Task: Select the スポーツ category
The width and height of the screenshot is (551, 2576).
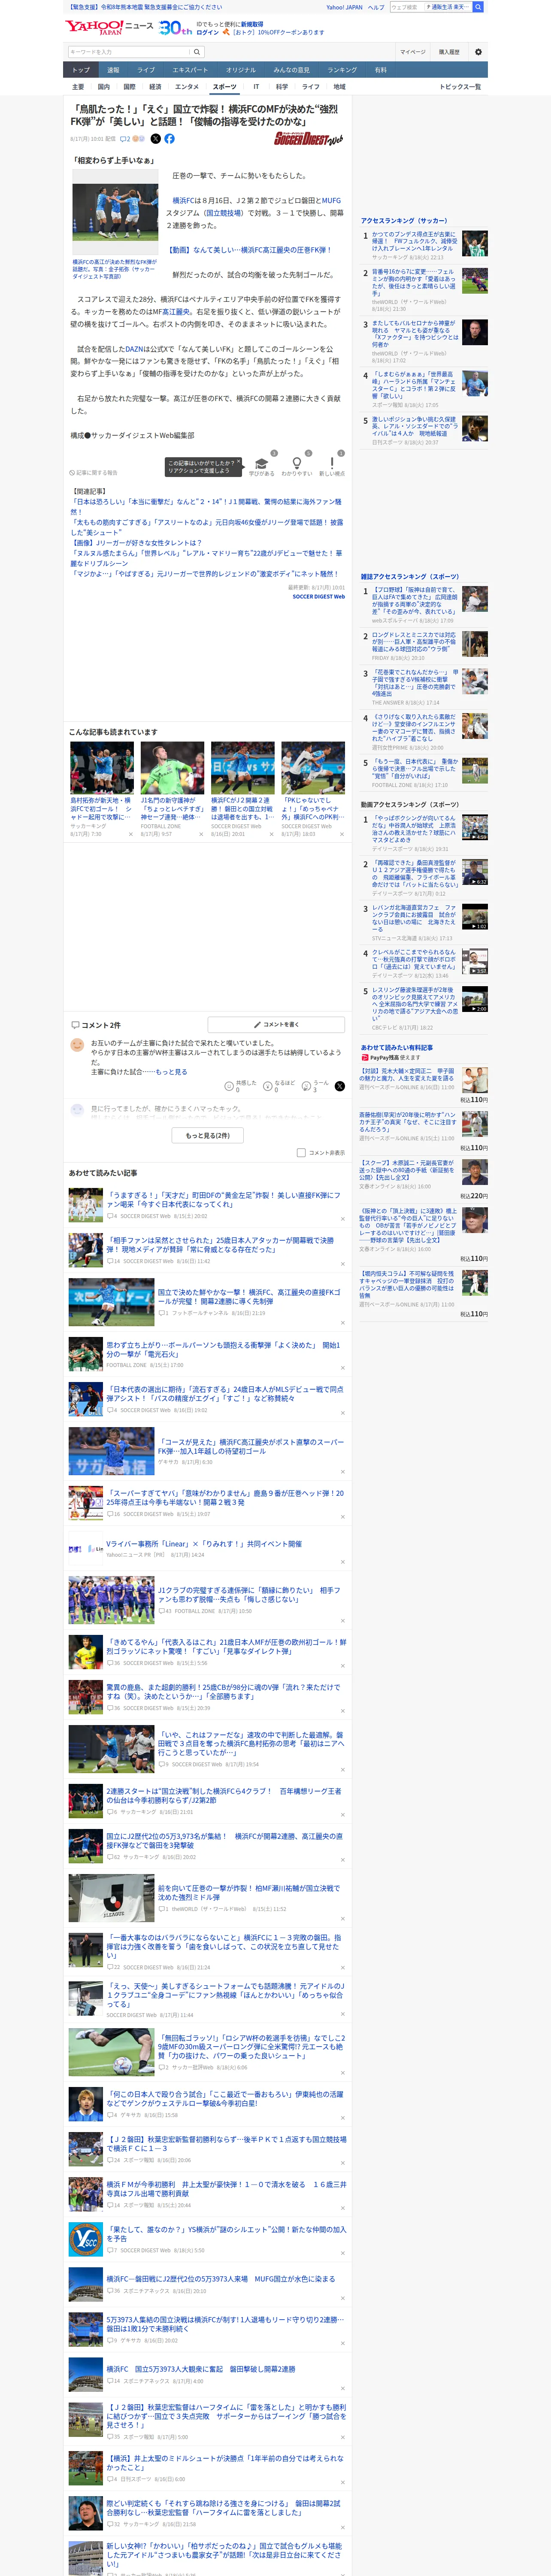Action: 225,87
